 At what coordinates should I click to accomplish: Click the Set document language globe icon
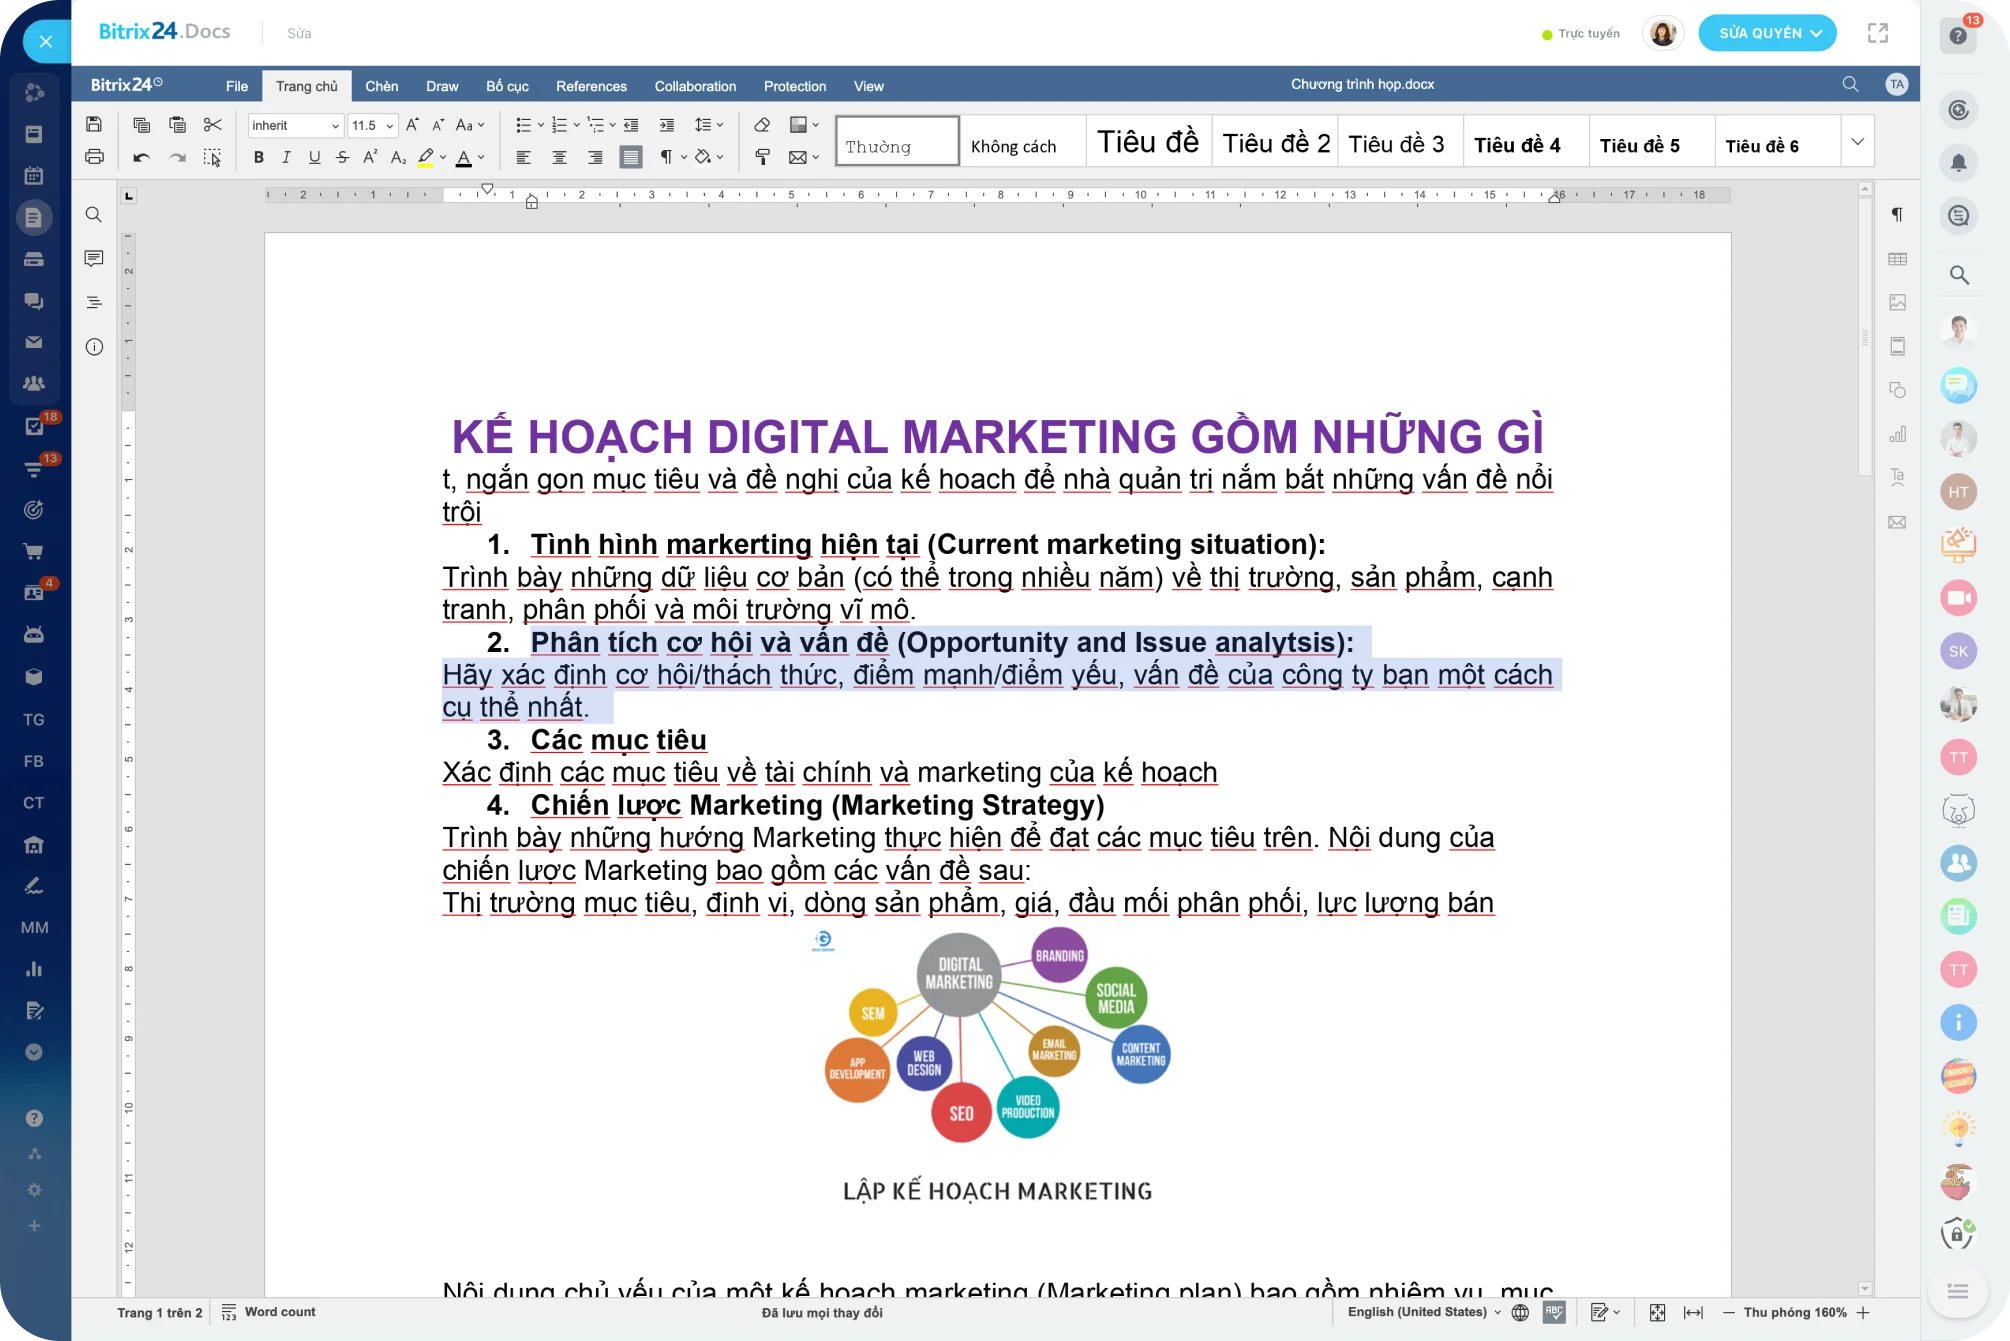pyautogui.click(x=1520, y=1313)
